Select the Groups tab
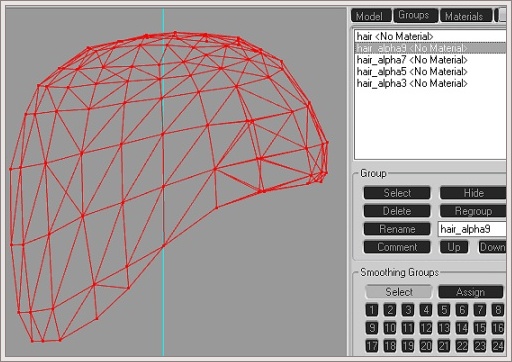The image size is (512, 362). click(415, 15)
